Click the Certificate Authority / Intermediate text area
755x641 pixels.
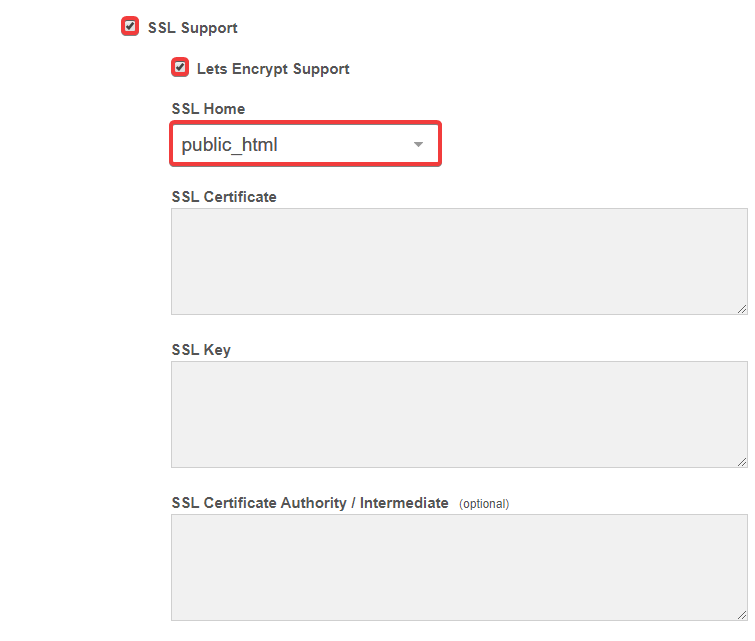(x=459, y=567)
